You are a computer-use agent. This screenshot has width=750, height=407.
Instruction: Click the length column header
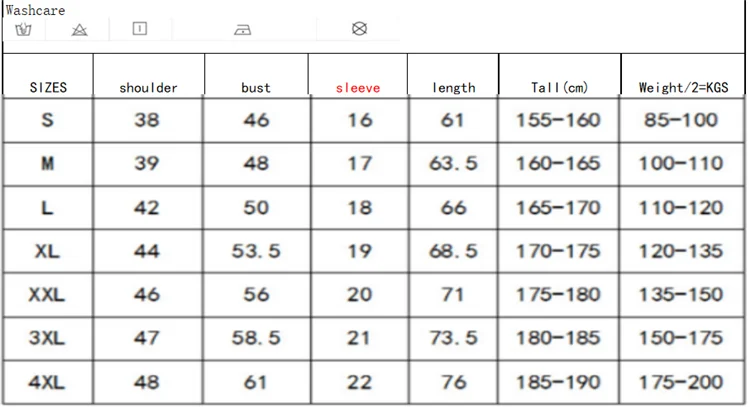point(453,87)
